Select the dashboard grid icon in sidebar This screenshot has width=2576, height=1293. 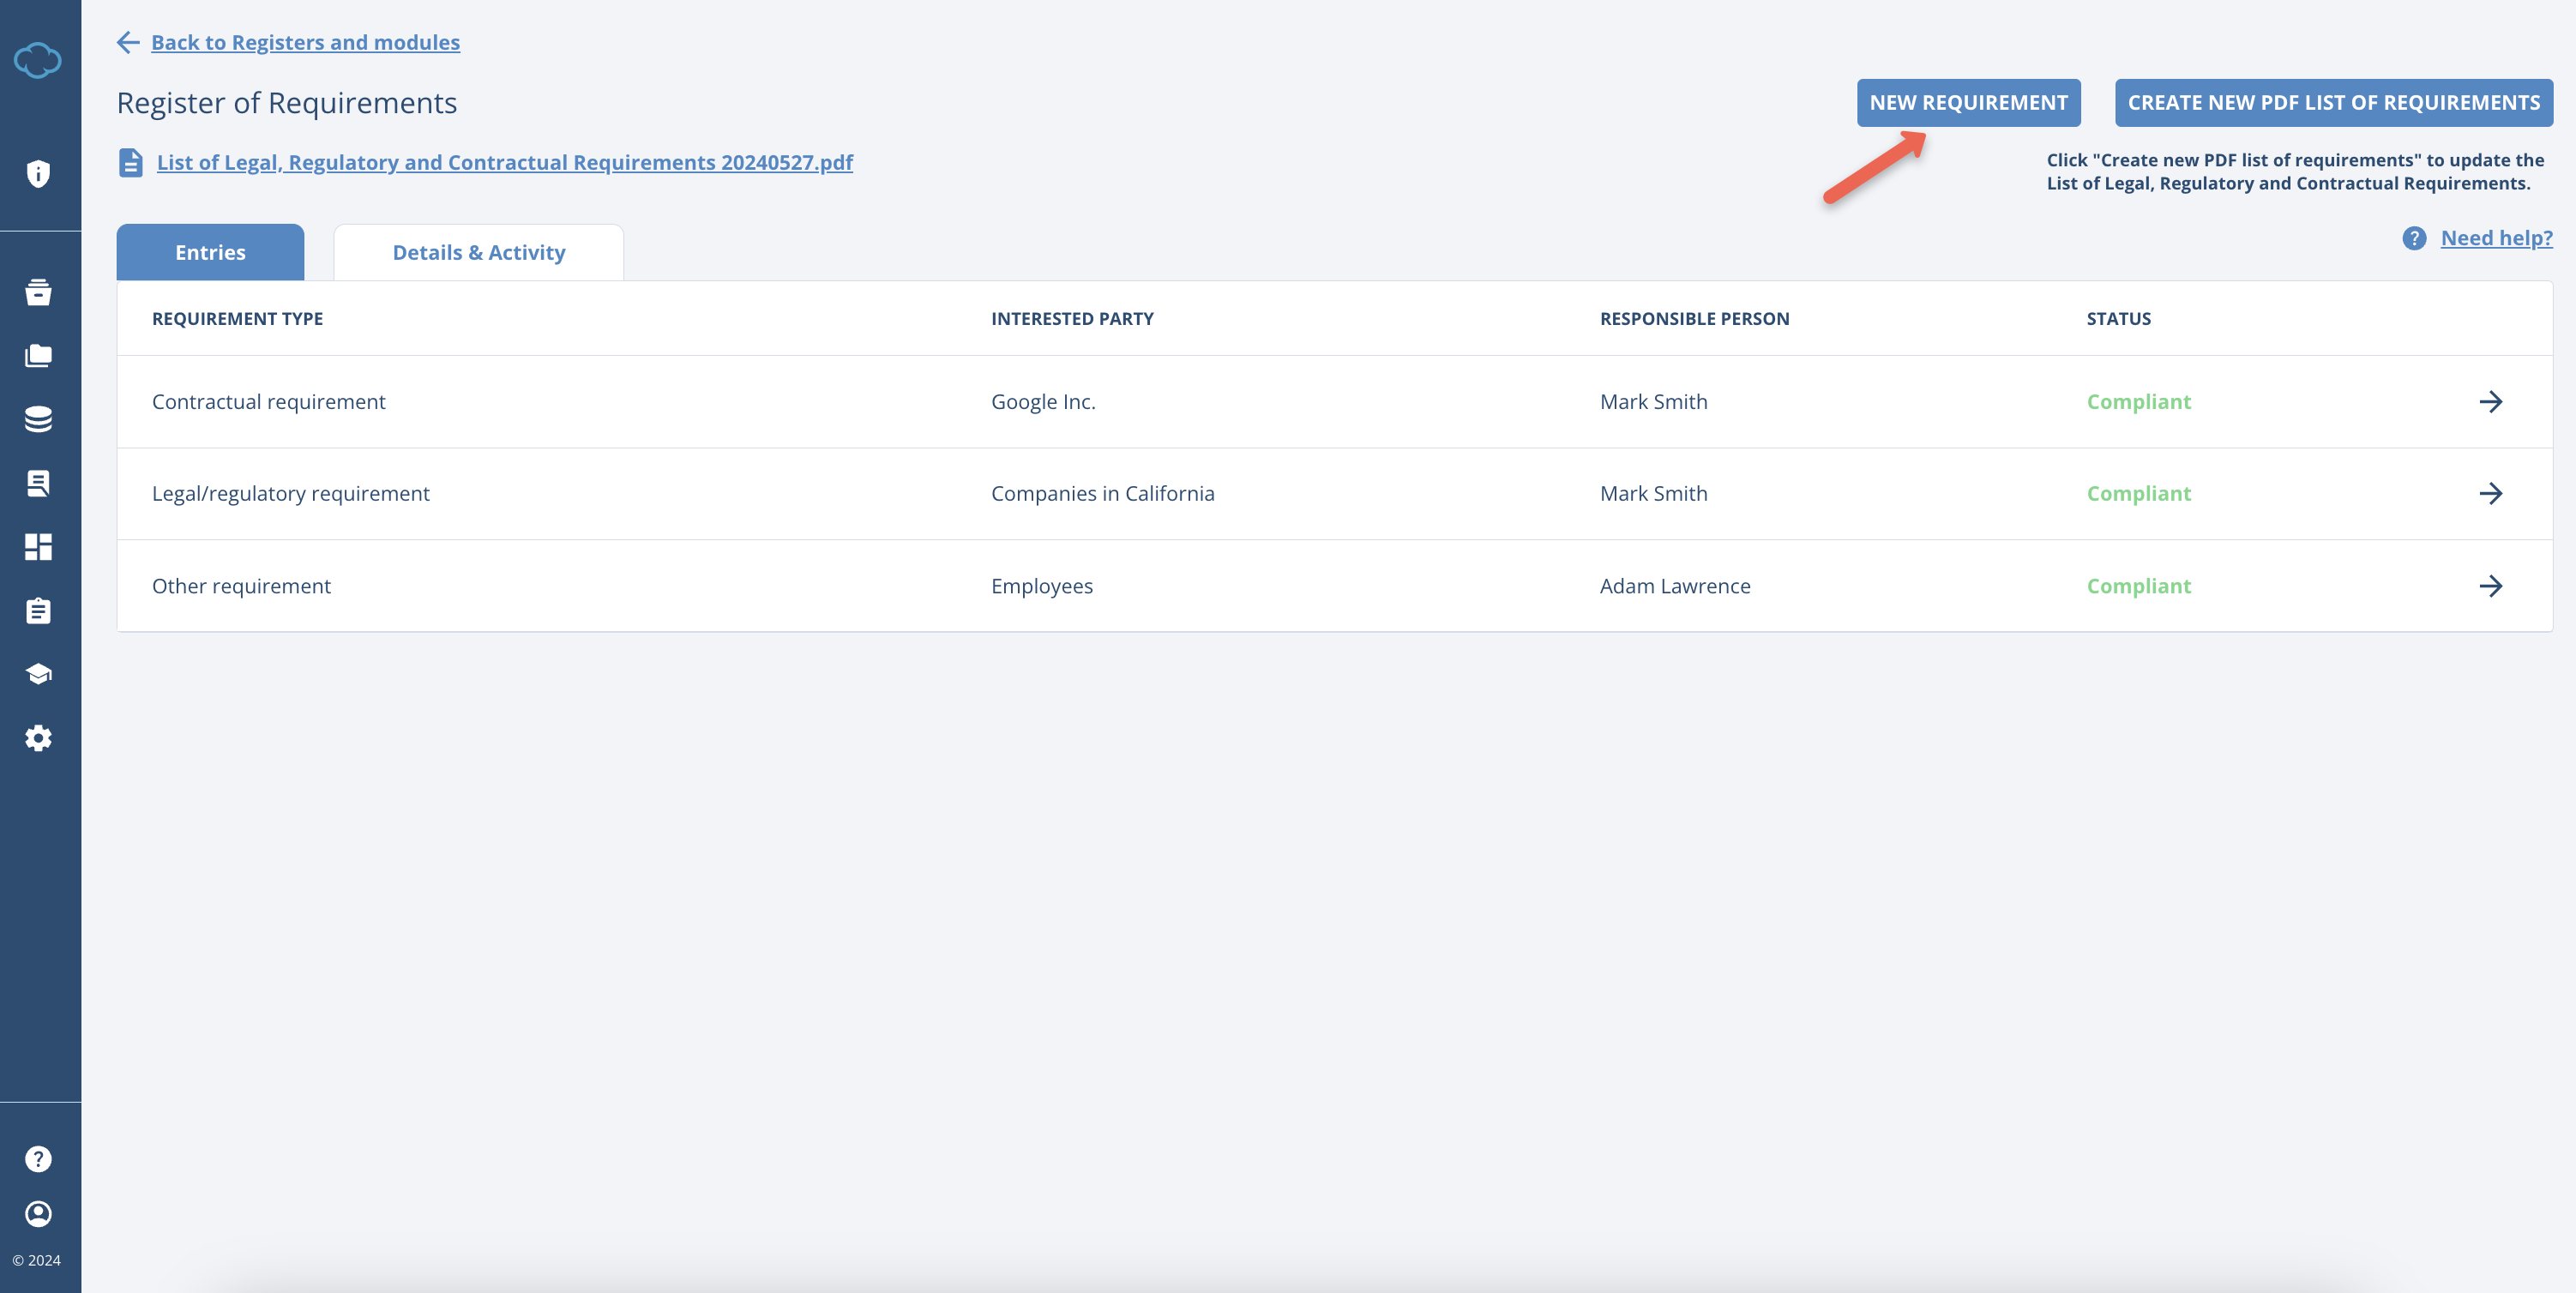click(38, 547)
